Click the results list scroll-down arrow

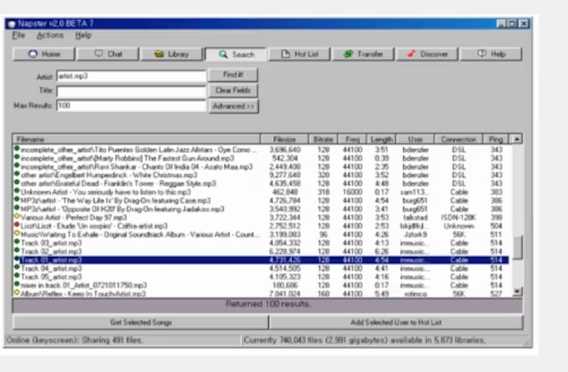point(518,291)
